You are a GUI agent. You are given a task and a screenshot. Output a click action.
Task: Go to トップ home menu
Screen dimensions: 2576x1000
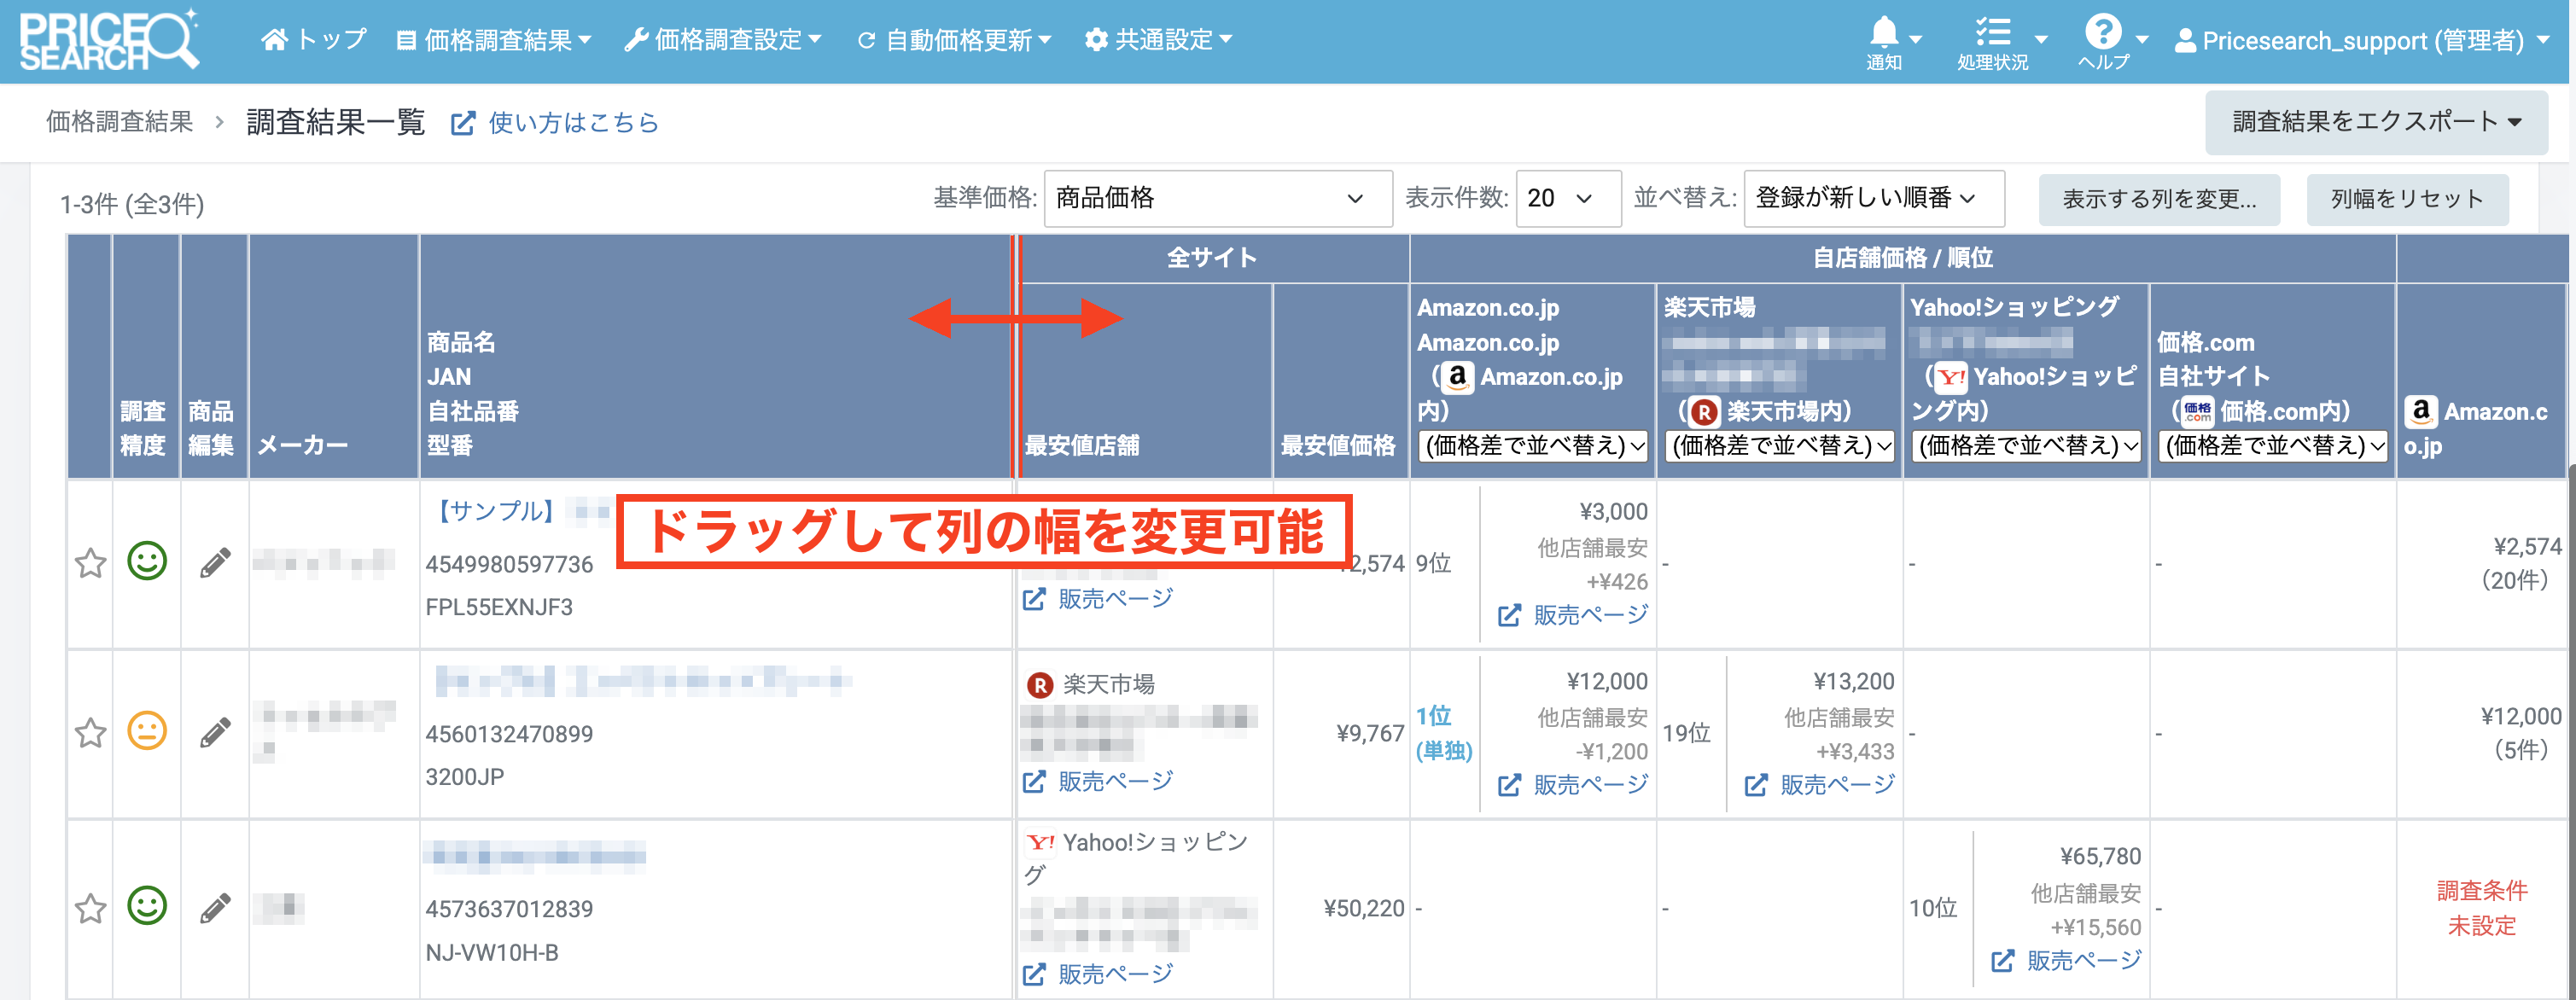[313, 40]
